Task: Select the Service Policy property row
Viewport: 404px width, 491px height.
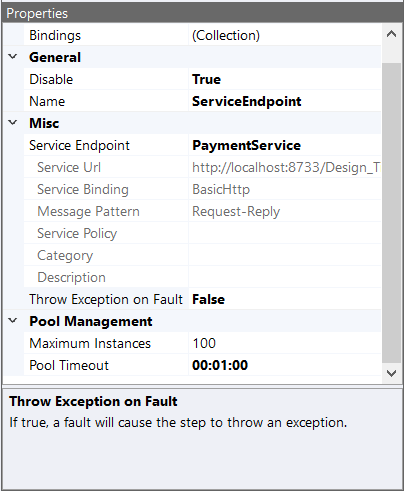Action: (x=202, y=233)
